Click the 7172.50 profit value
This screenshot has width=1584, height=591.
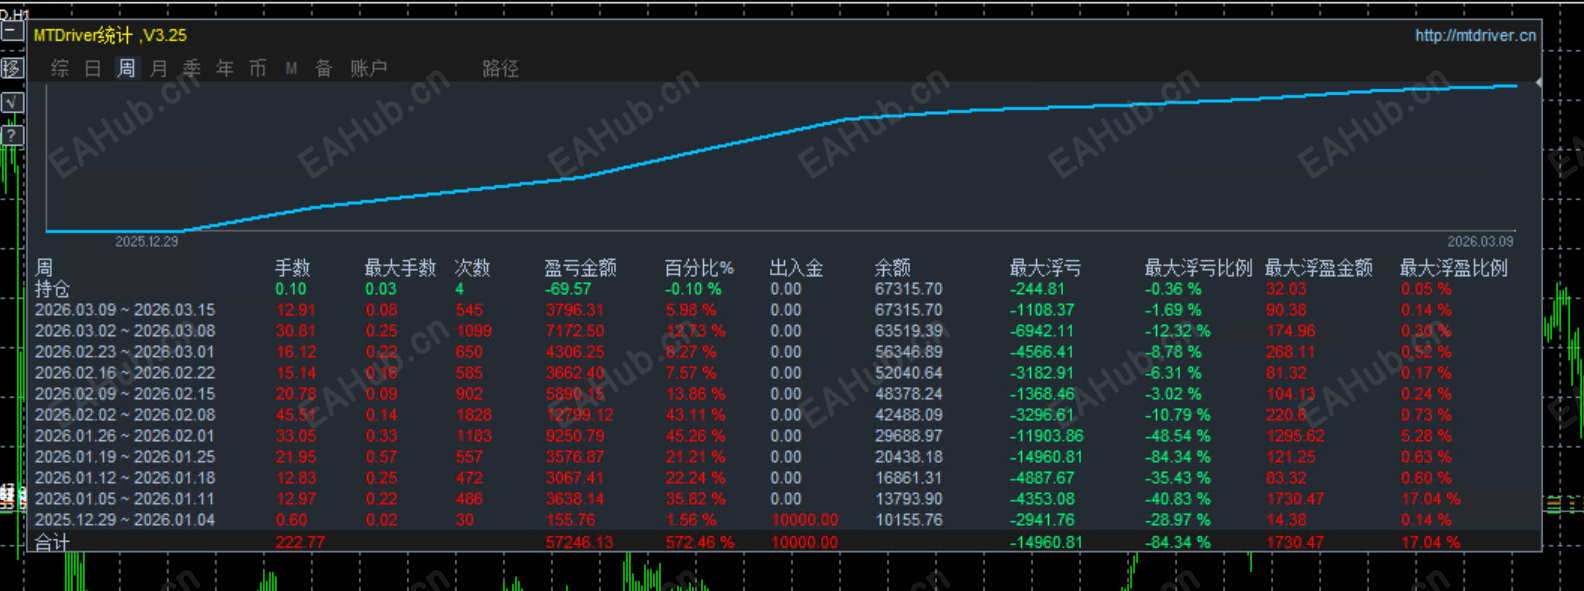pos(575,331)
